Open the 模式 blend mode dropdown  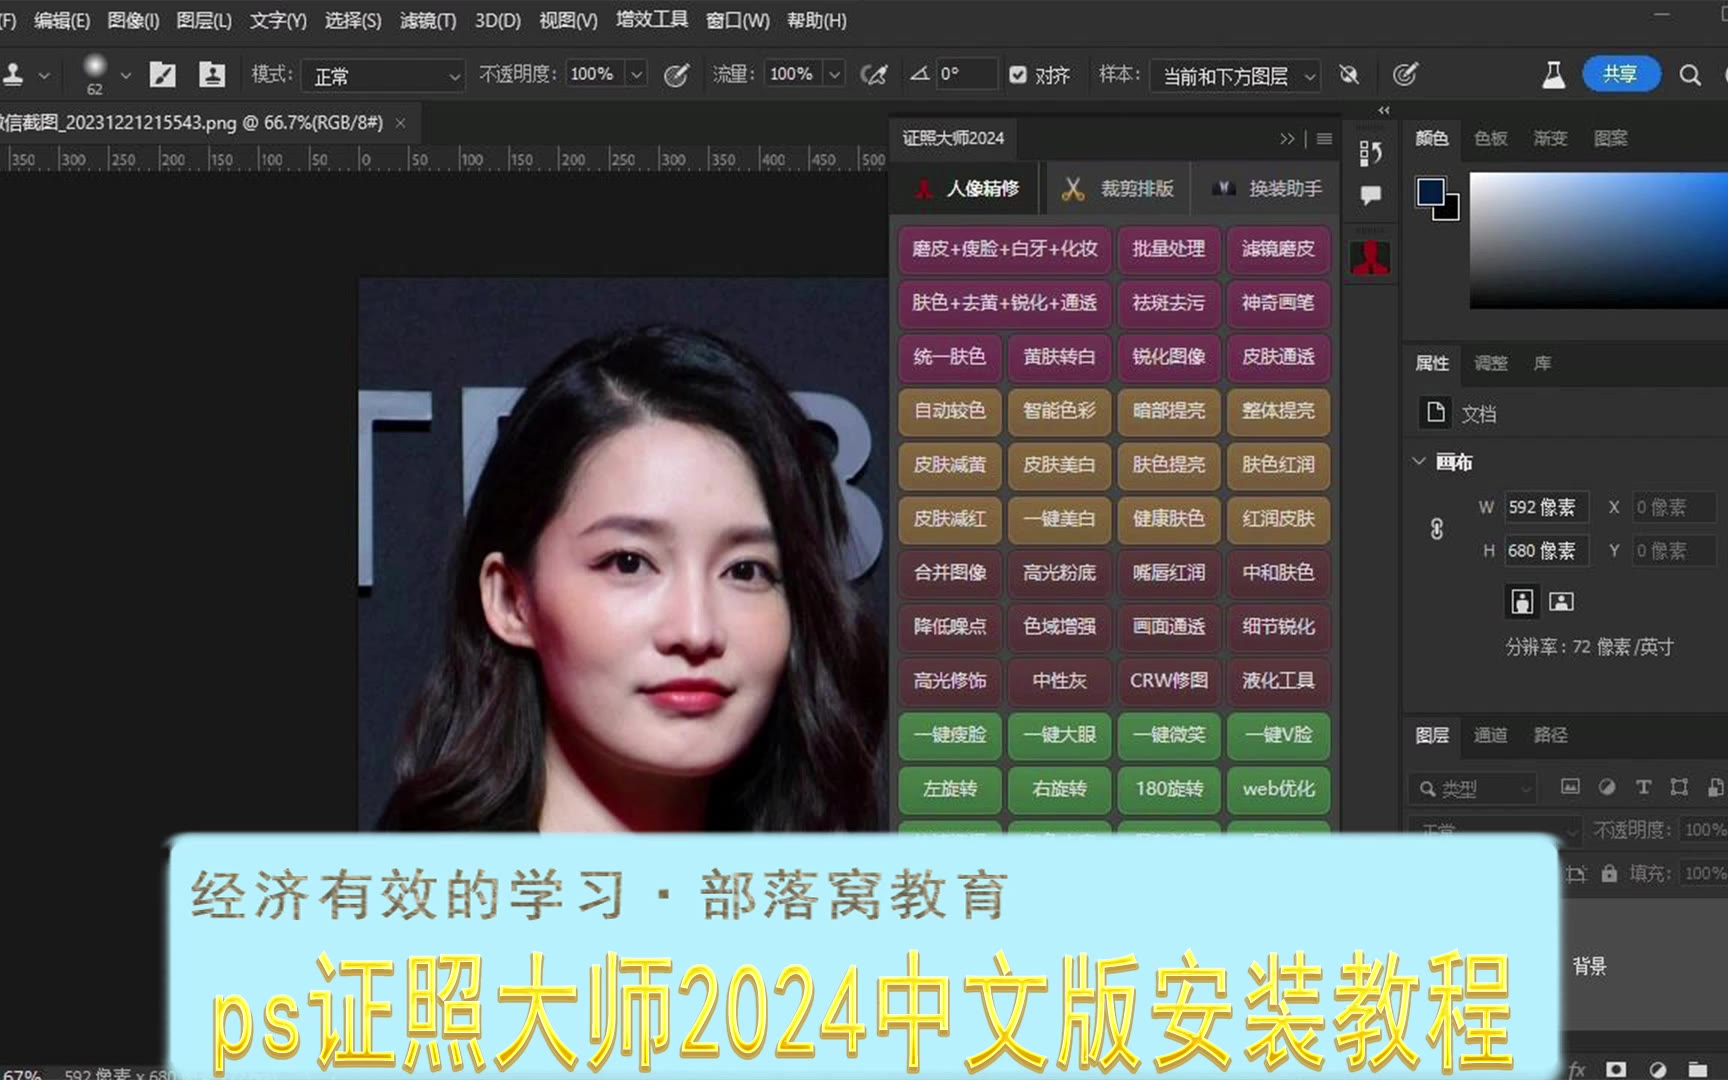click(x=384, y=76)
